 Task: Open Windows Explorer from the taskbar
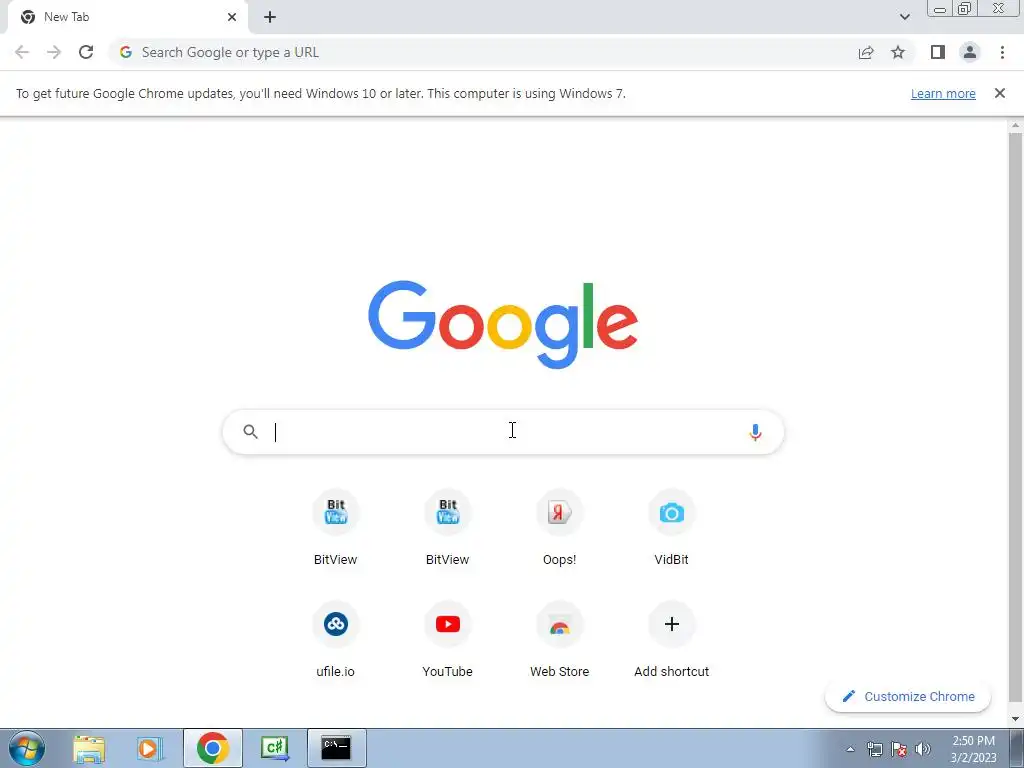coord(89,748)
